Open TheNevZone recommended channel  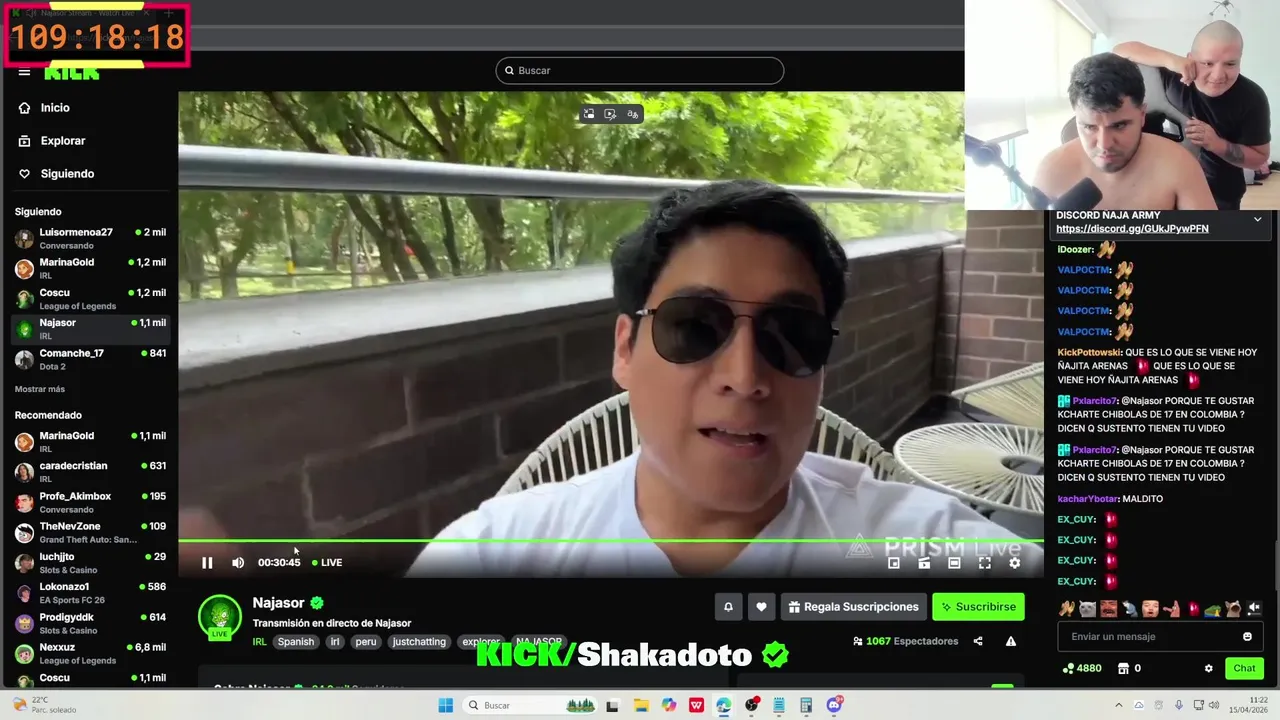[90, 532]
